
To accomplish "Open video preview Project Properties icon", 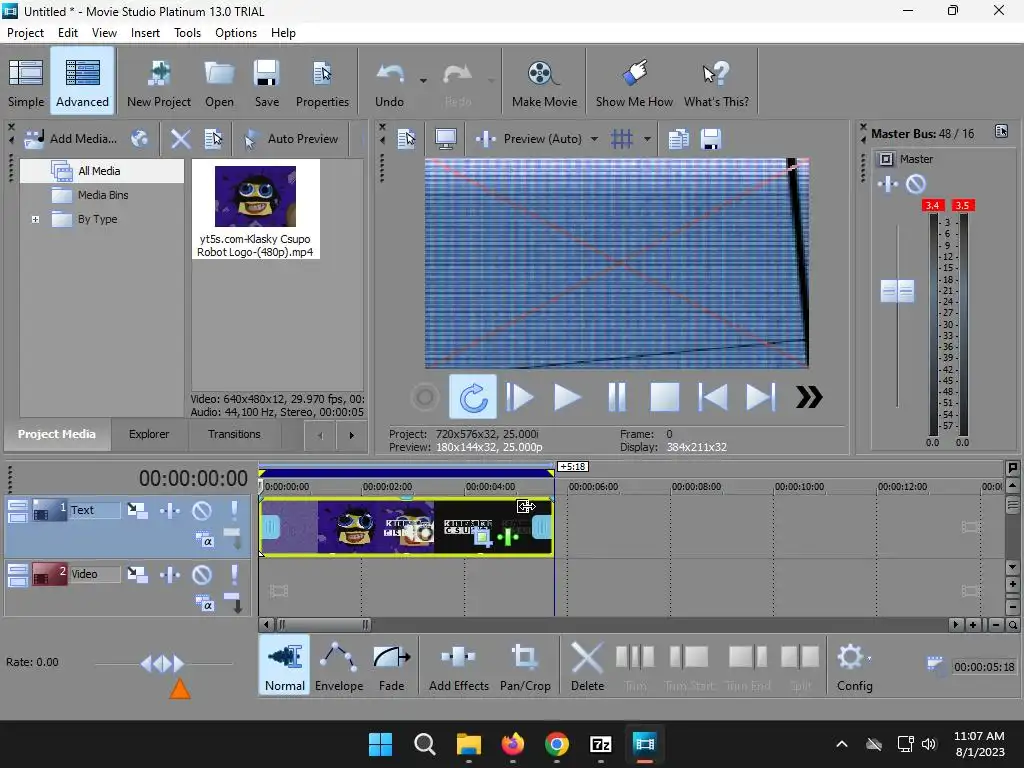I will (x=406, y=138).
